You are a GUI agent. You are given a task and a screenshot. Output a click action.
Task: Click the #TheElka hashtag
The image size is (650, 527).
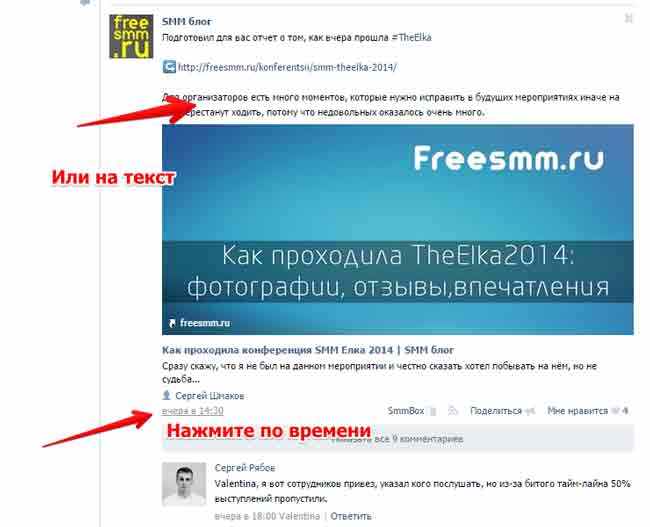click(x=412, y=38)
